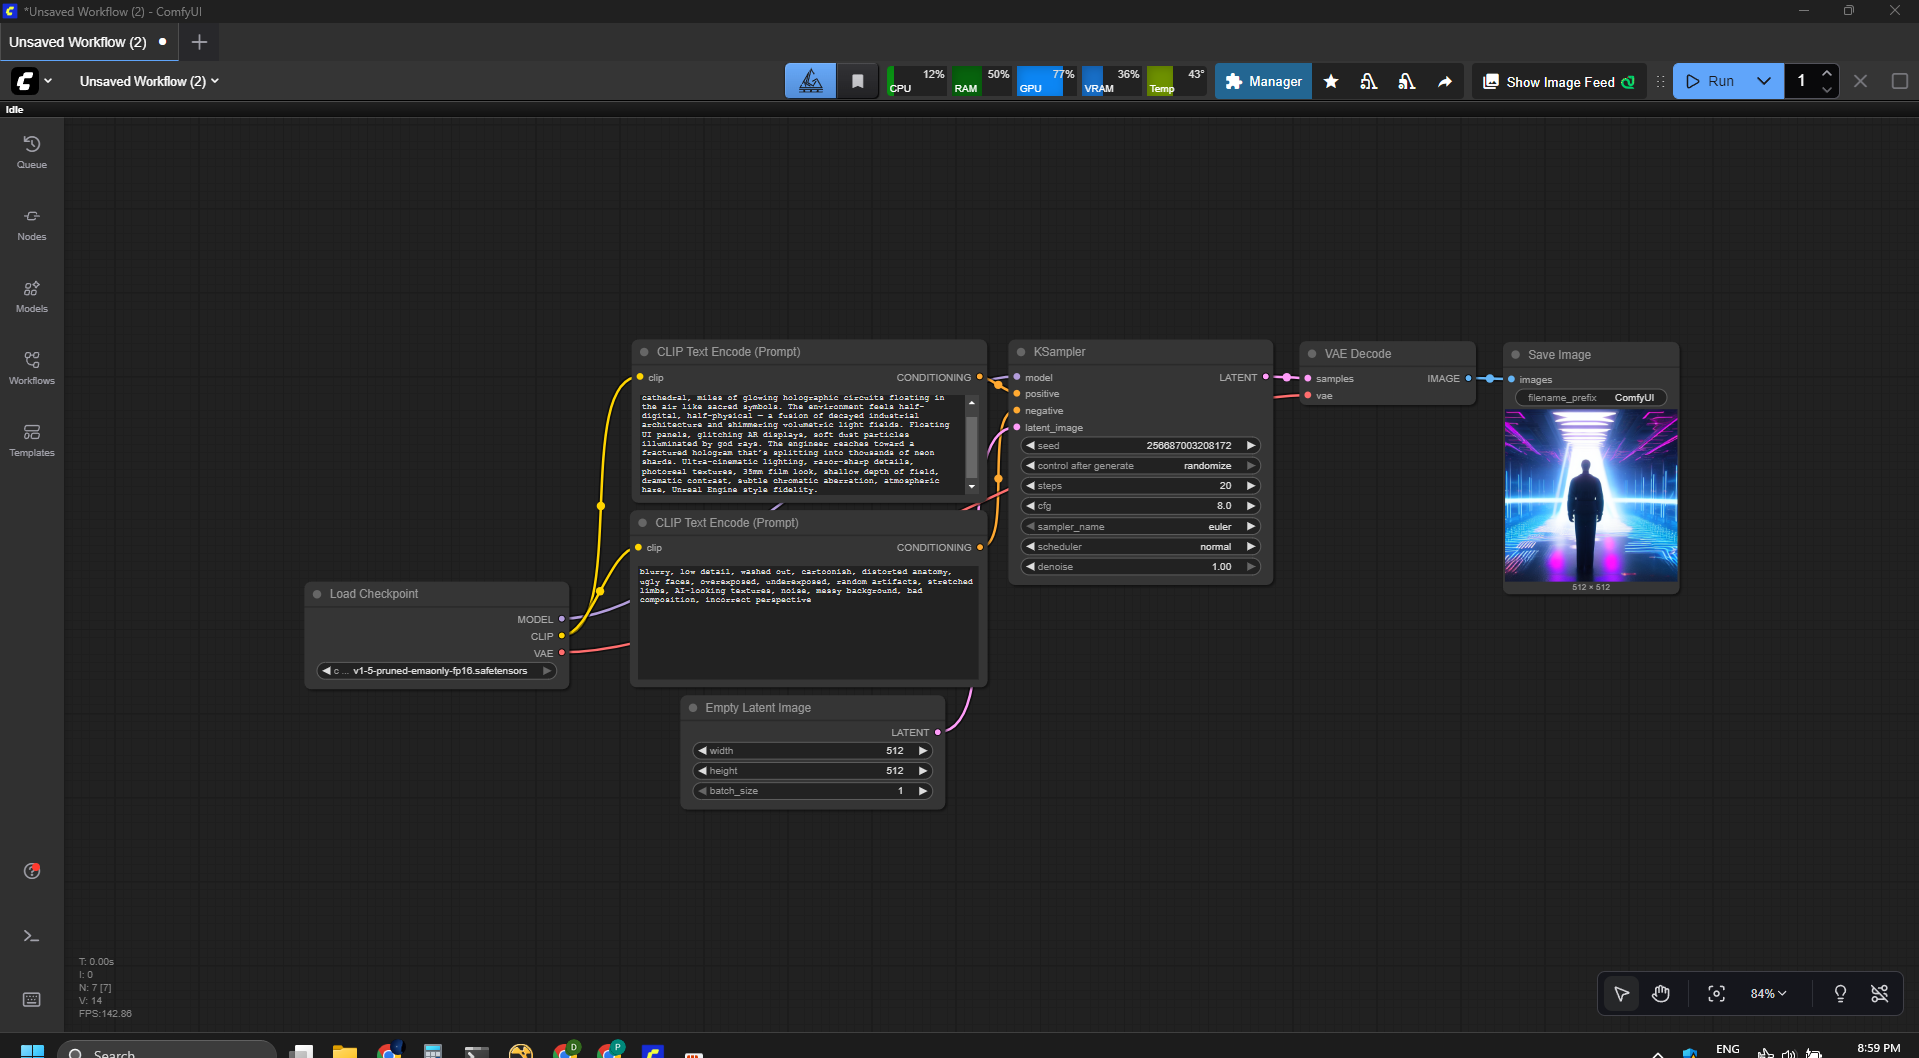This screenshot has height=1058, width=1919.
Task: Increase the steps value arrow in KSampler
Action: pos(1250,486)
